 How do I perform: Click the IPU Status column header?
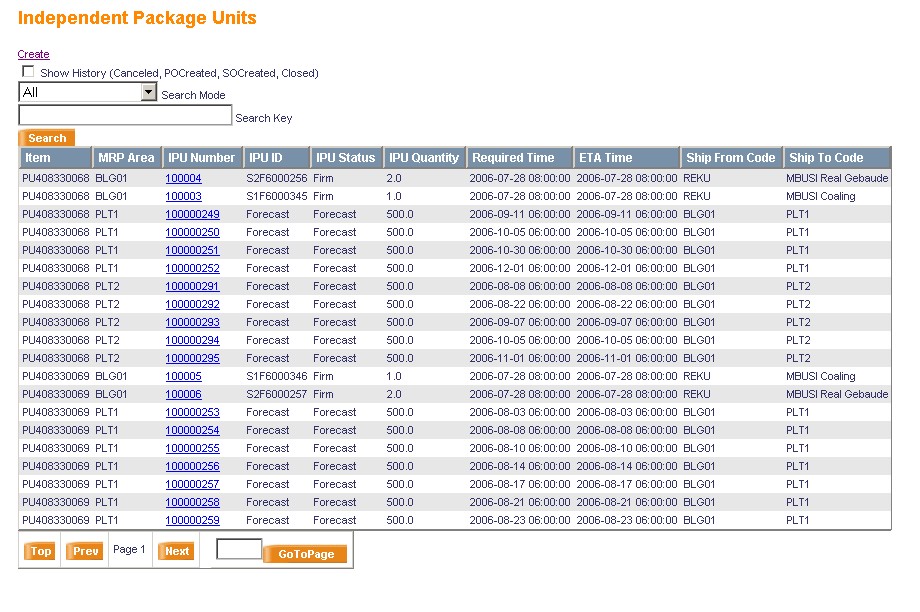coord(346,158)
